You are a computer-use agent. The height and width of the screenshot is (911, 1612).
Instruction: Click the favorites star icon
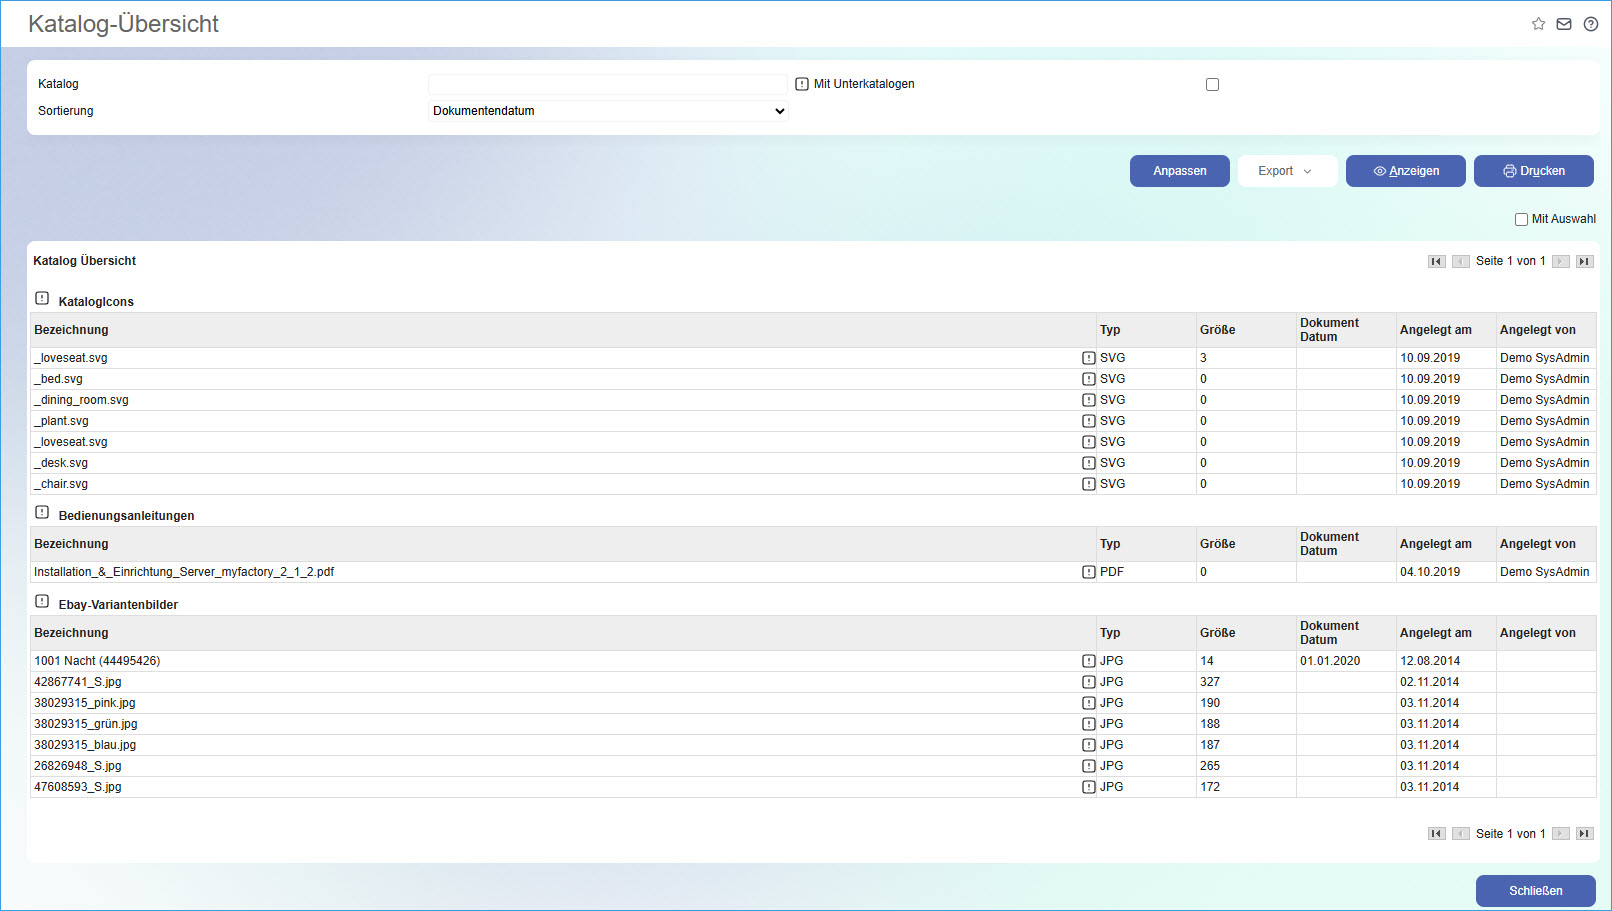1538,24
